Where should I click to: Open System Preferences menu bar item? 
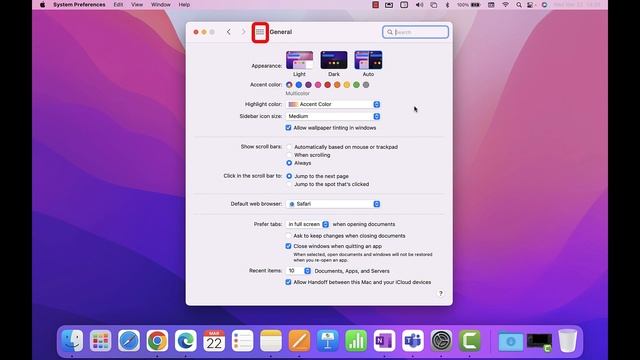pos(79,5)
